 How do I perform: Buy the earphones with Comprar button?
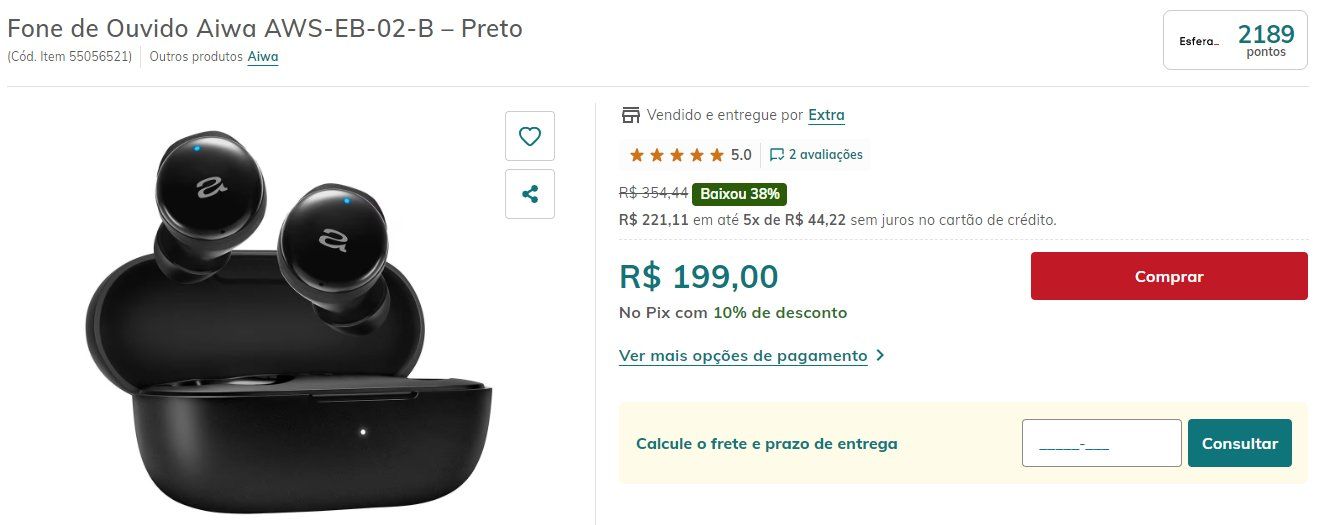1169,276
